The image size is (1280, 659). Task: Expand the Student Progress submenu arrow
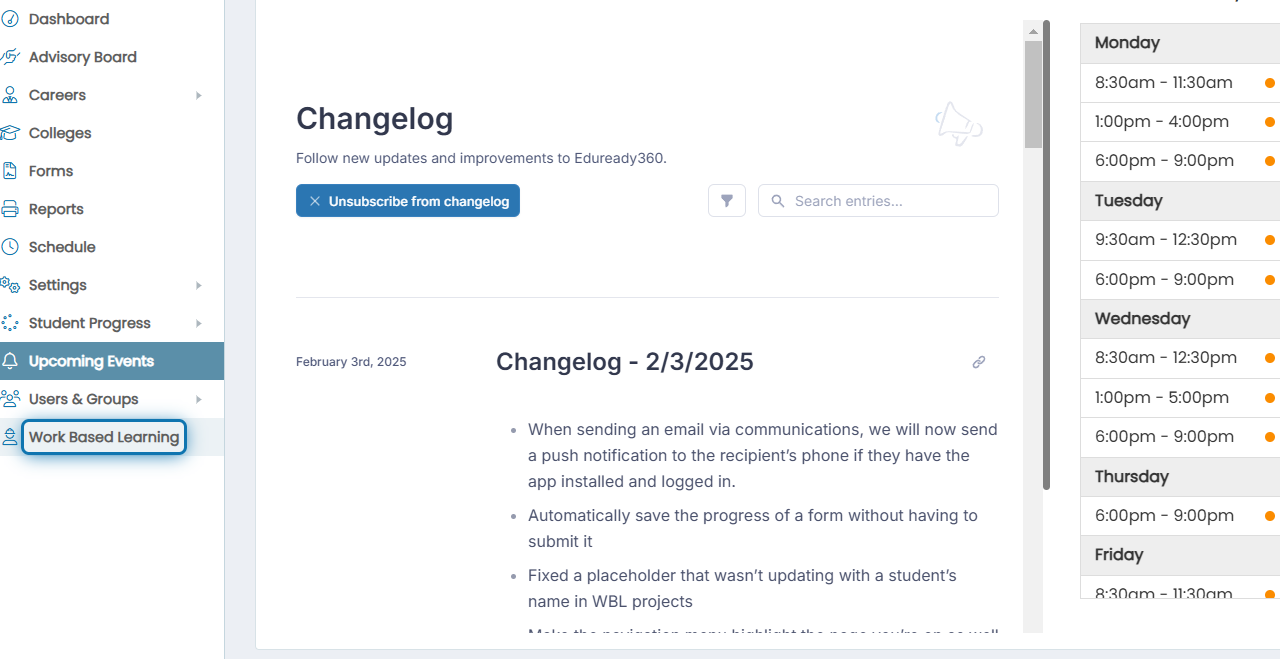[x=199, y=323]
